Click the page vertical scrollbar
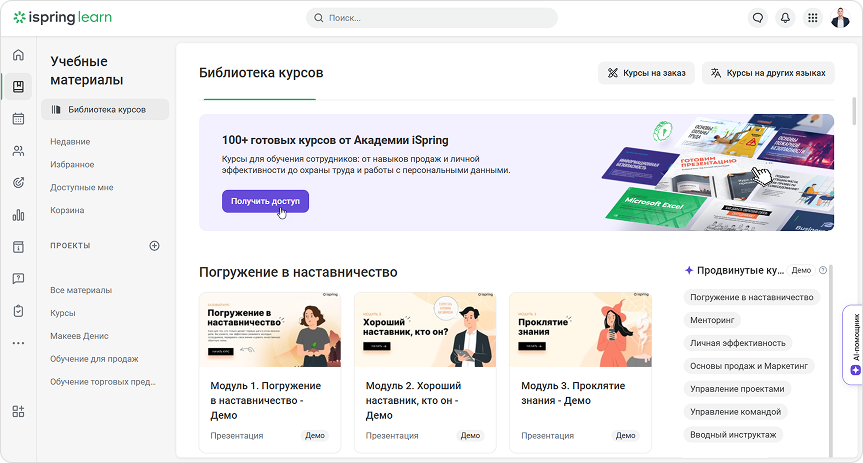Image resolution: width=863 pixels, height=463 pixels. (x=854, y=111)
